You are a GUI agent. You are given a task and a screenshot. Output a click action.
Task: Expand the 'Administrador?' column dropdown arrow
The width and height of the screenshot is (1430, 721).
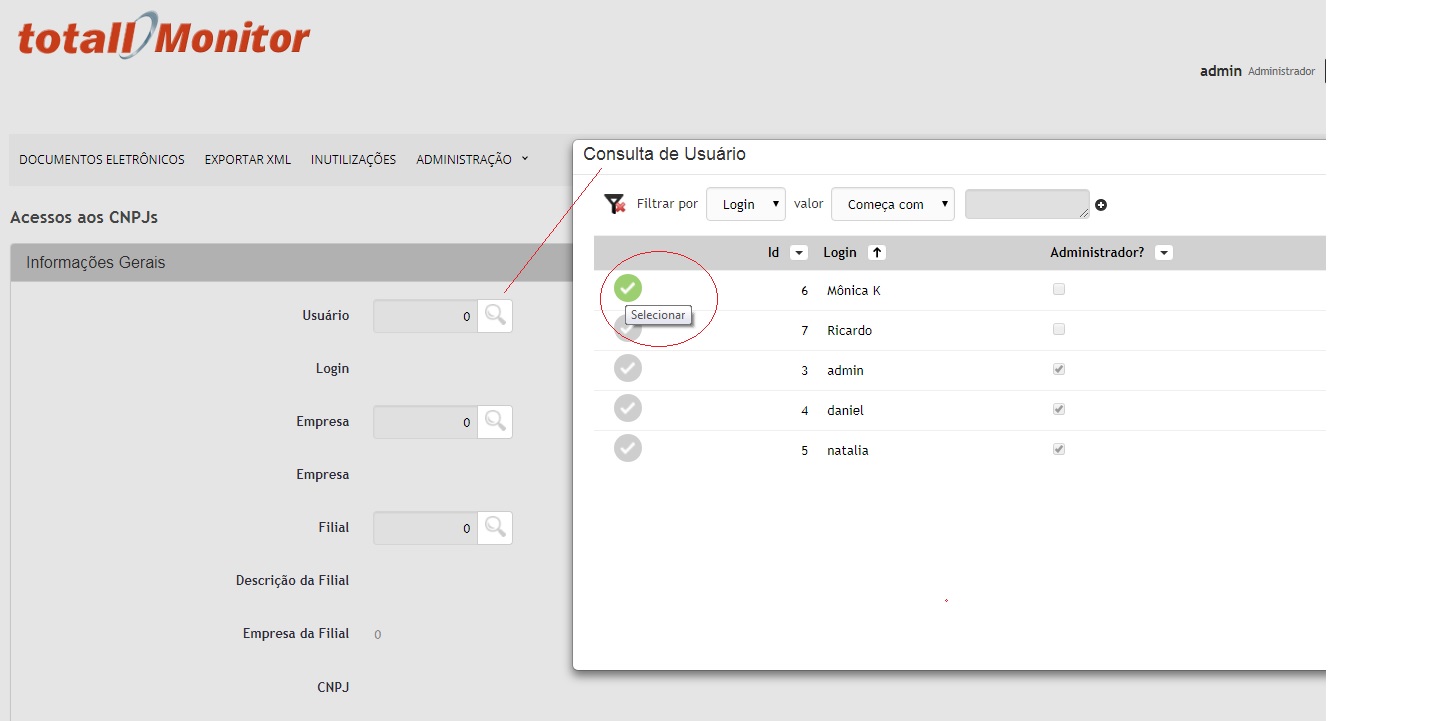(1163, 253)
